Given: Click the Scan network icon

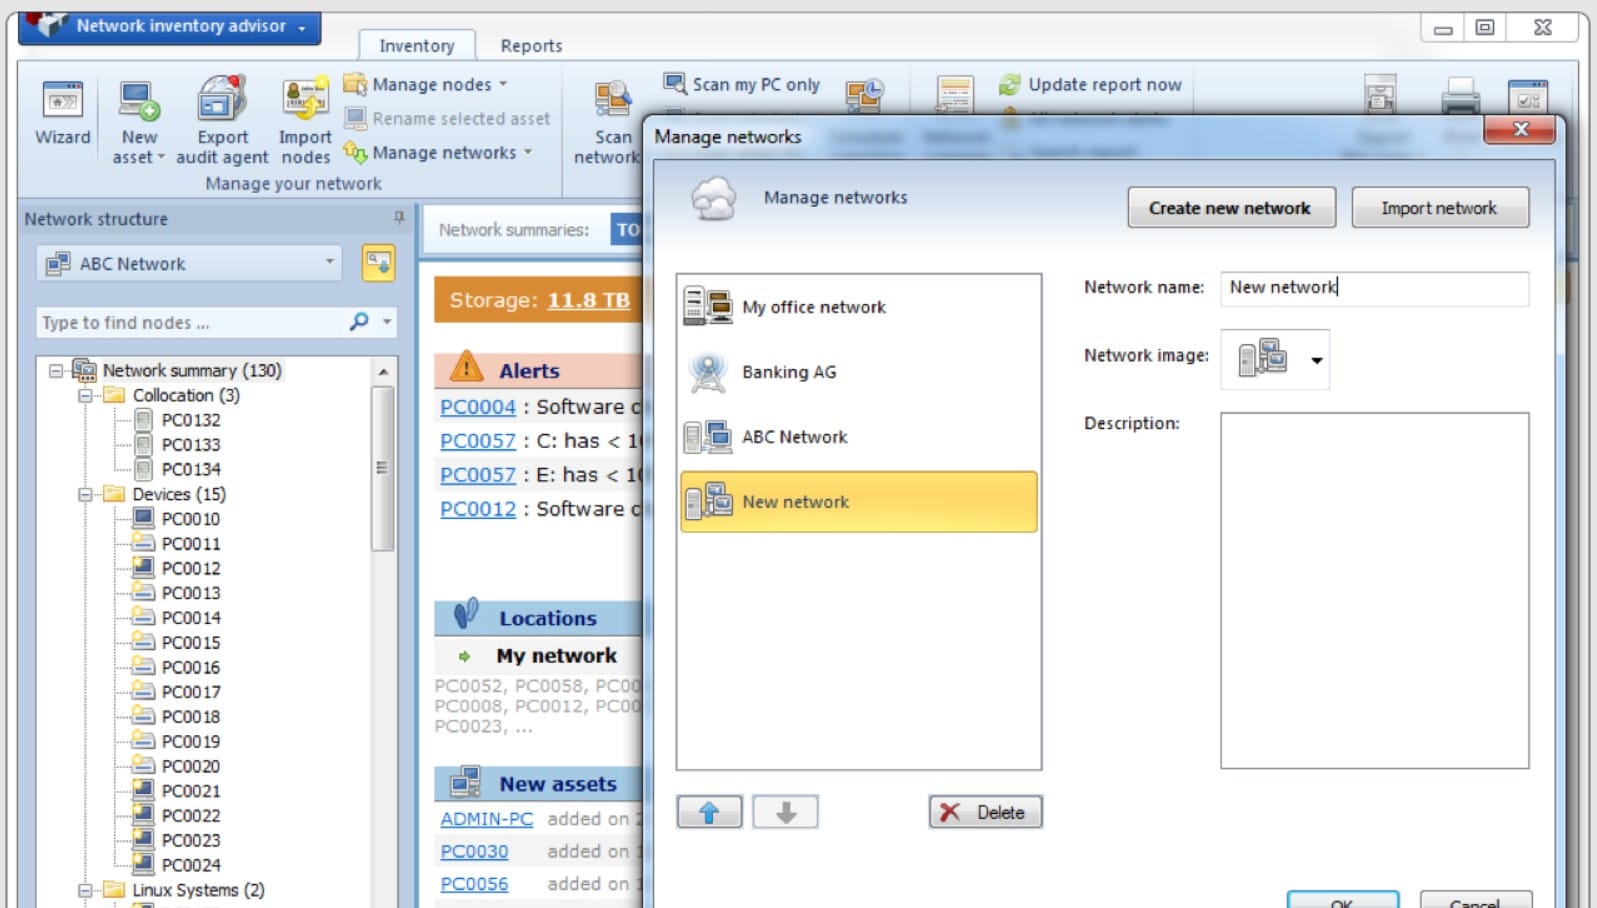Looking at the screenshot, I should coord(611,100).
